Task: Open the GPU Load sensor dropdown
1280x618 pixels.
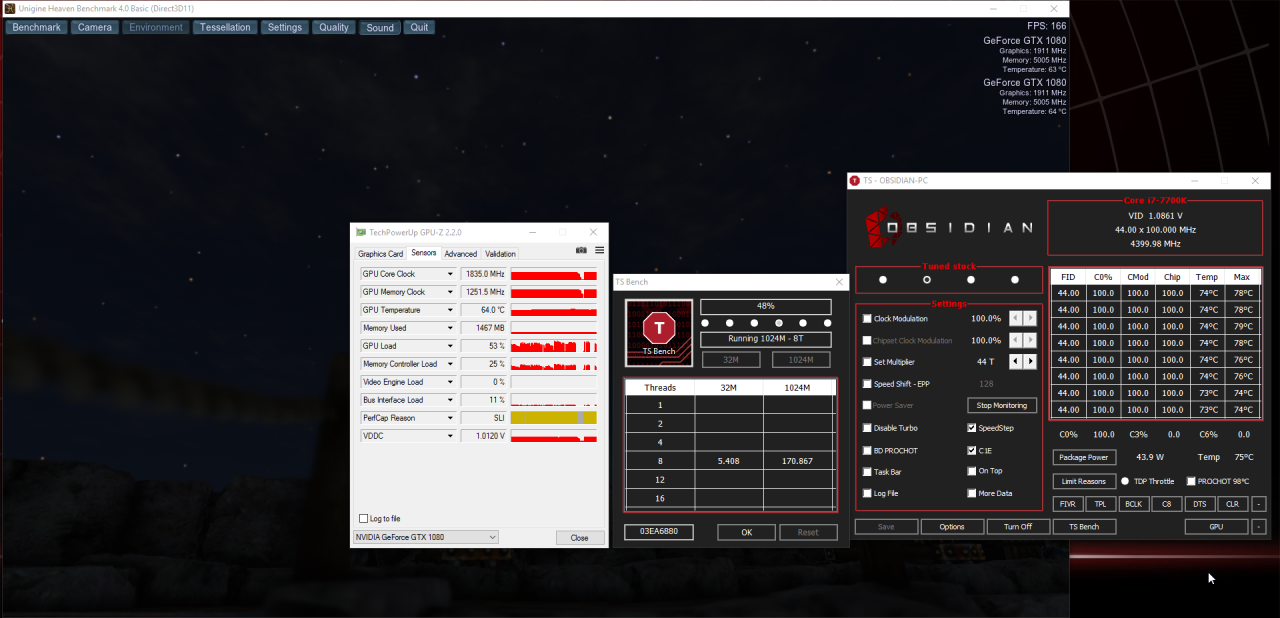Action: [450, 346]
